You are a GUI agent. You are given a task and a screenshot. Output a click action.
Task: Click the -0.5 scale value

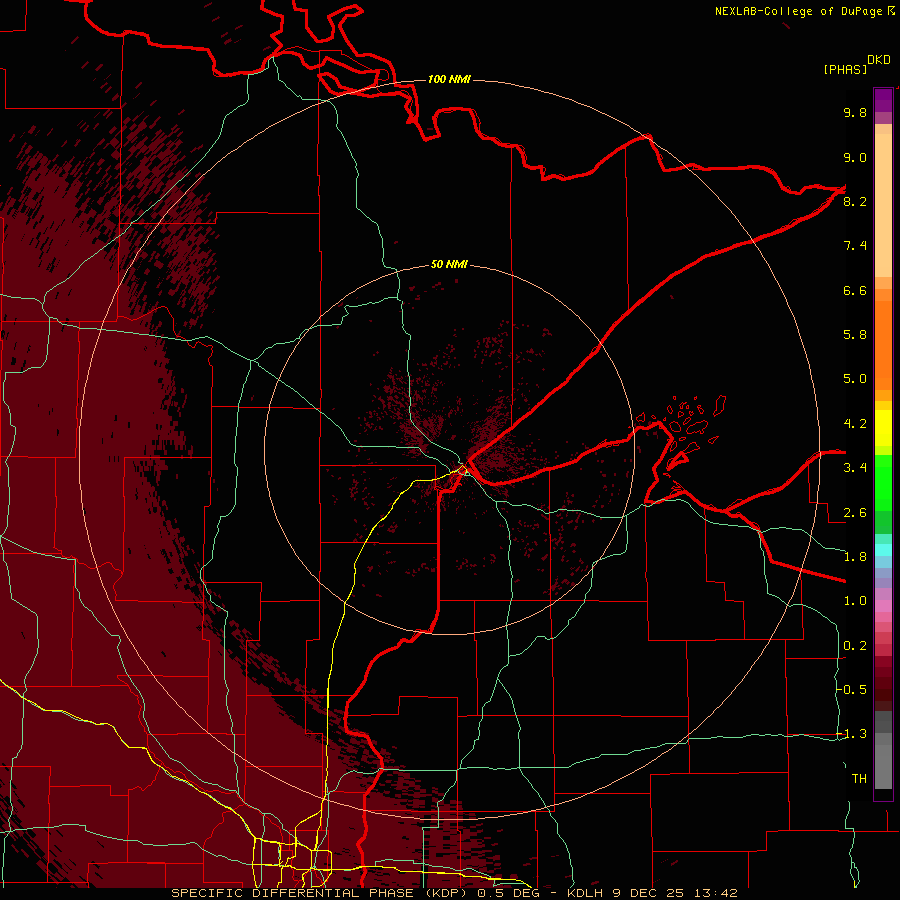click(x=852, y=690)
